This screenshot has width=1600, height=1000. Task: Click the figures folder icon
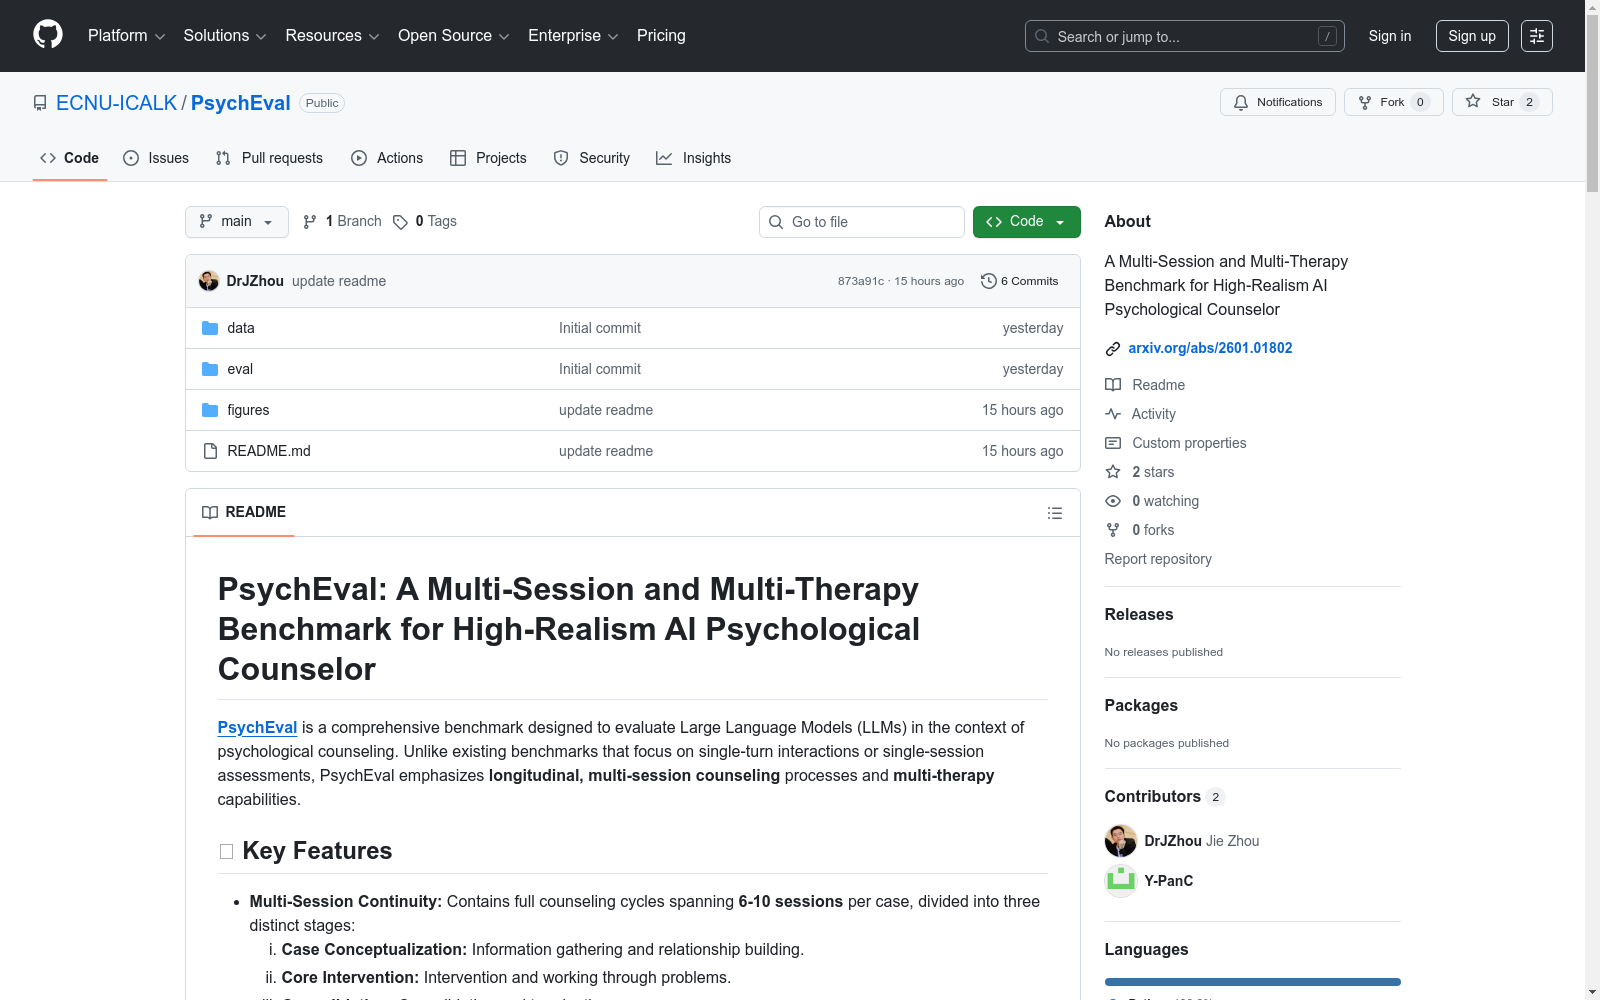pos(210,410)
